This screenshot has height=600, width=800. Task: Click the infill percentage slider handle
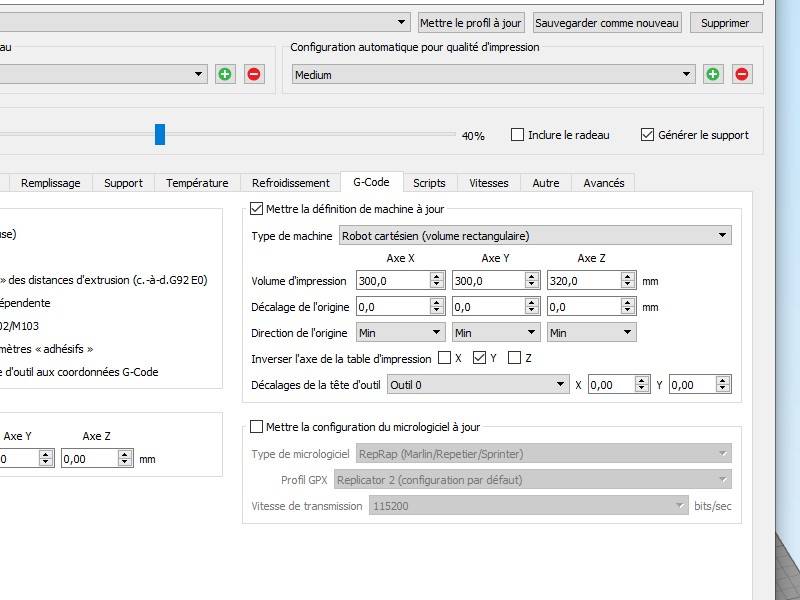[x=160, y=135]
